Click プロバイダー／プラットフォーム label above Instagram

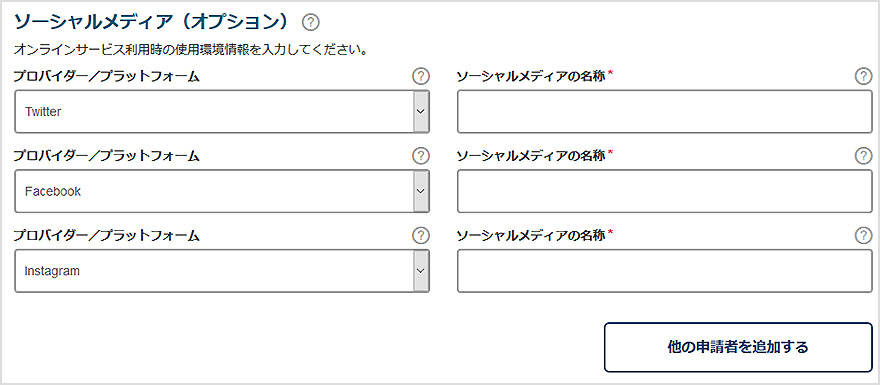point(107,236)
